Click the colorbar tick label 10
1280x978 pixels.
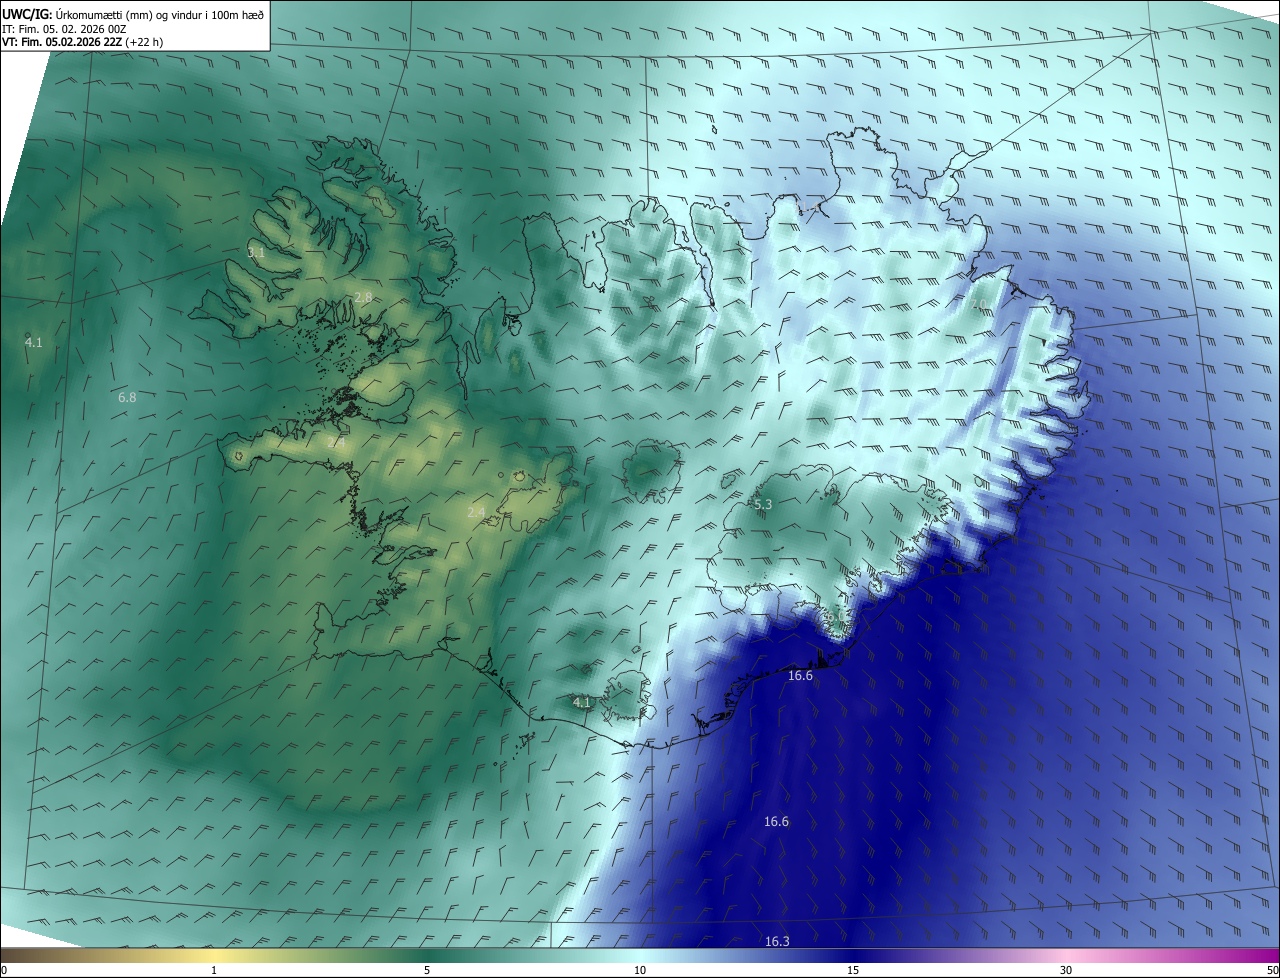tap(640, 970)
